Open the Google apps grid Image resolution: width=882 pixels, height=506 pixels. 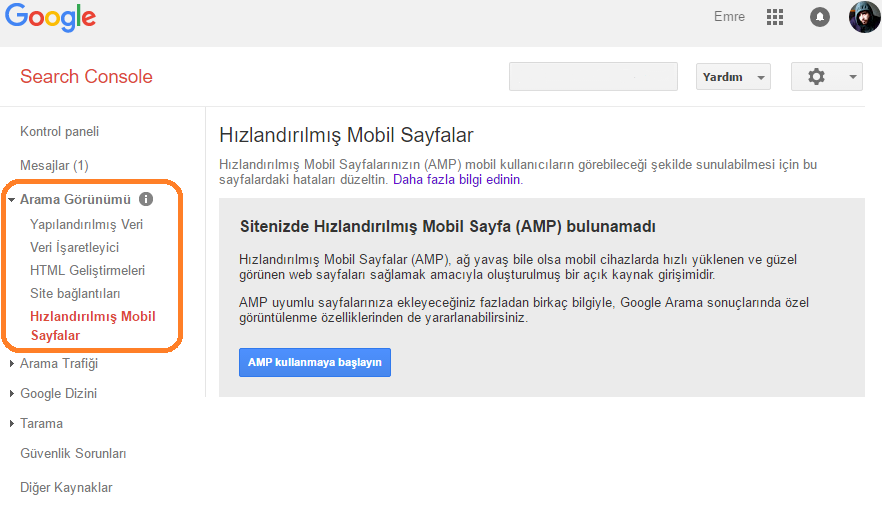click(x=775, y=17)
